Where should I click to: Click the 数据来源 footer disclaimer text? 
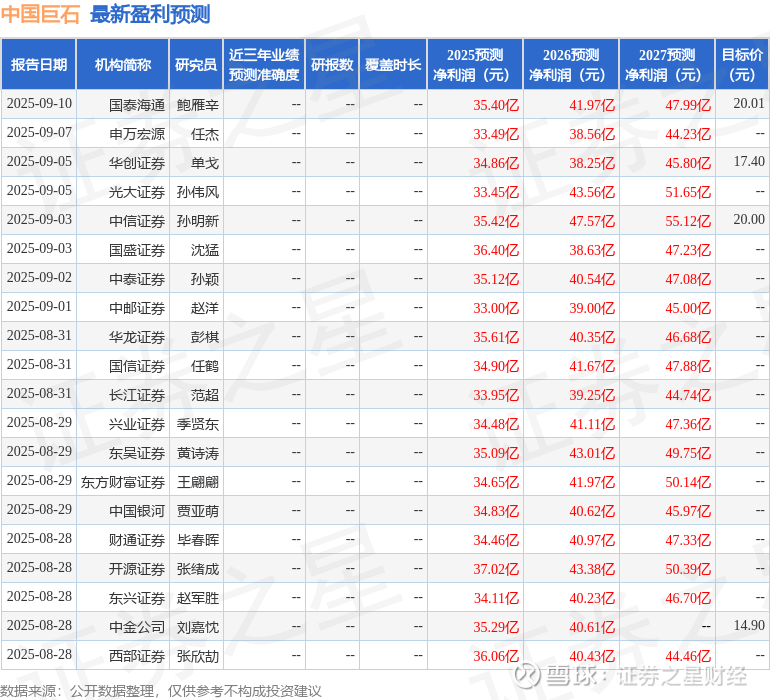tap(161, 691)
